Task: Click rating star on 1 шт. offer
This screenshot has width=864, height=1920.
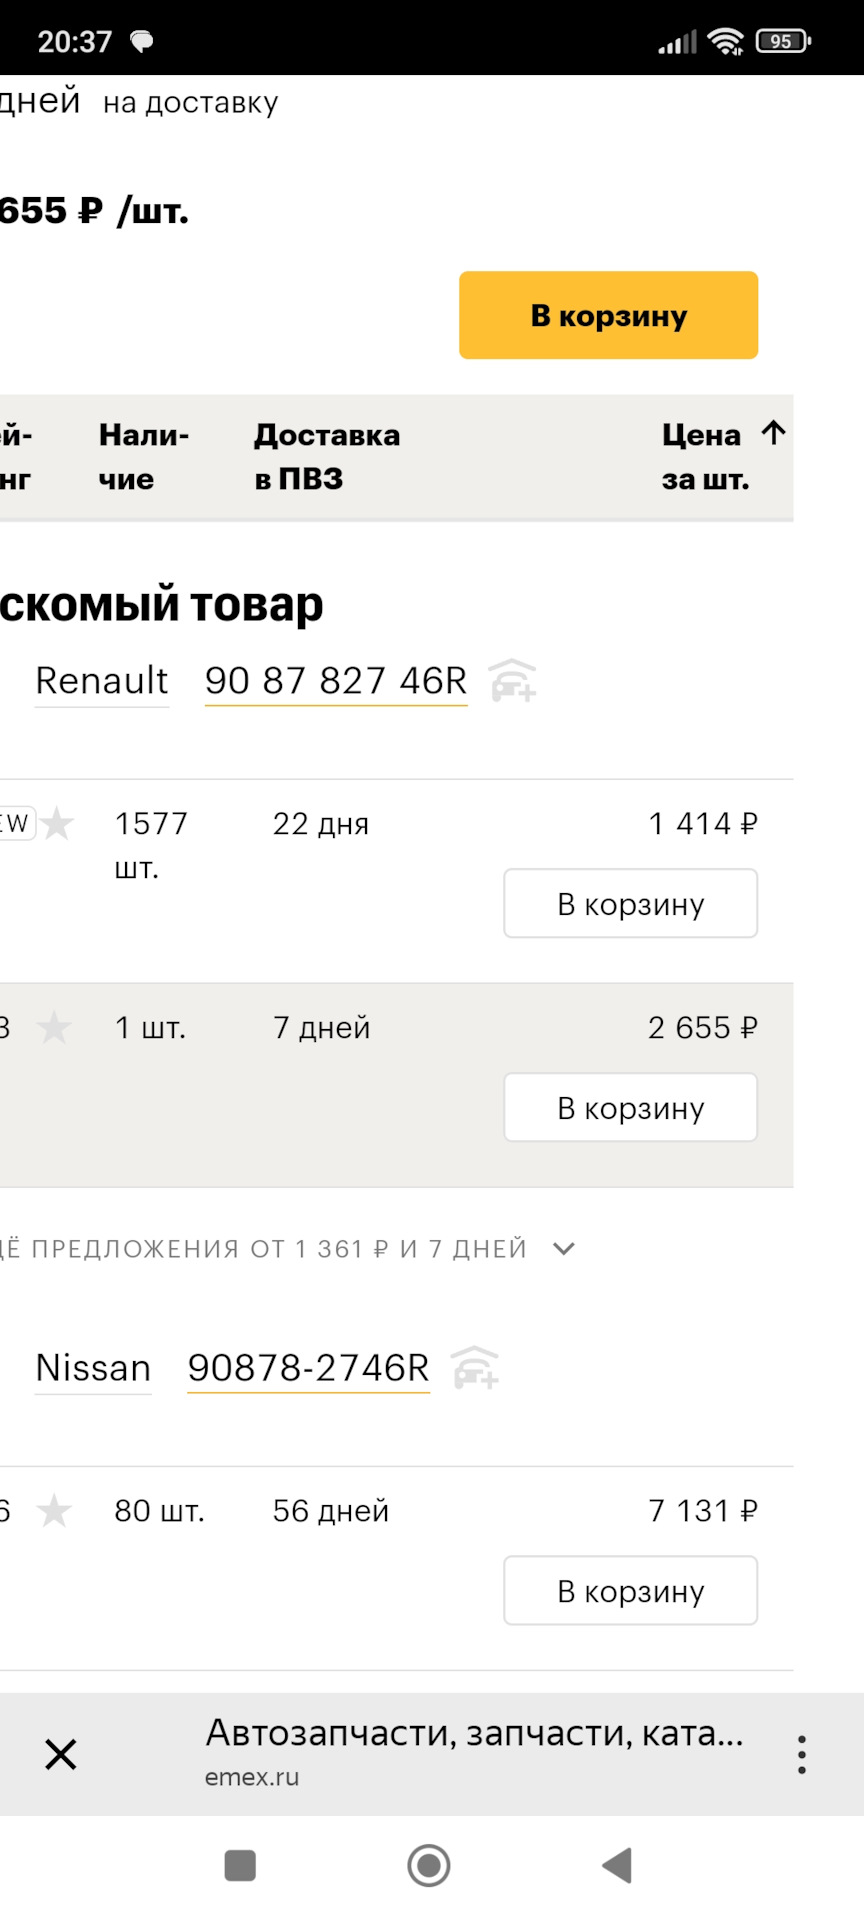Action: 54,1028
